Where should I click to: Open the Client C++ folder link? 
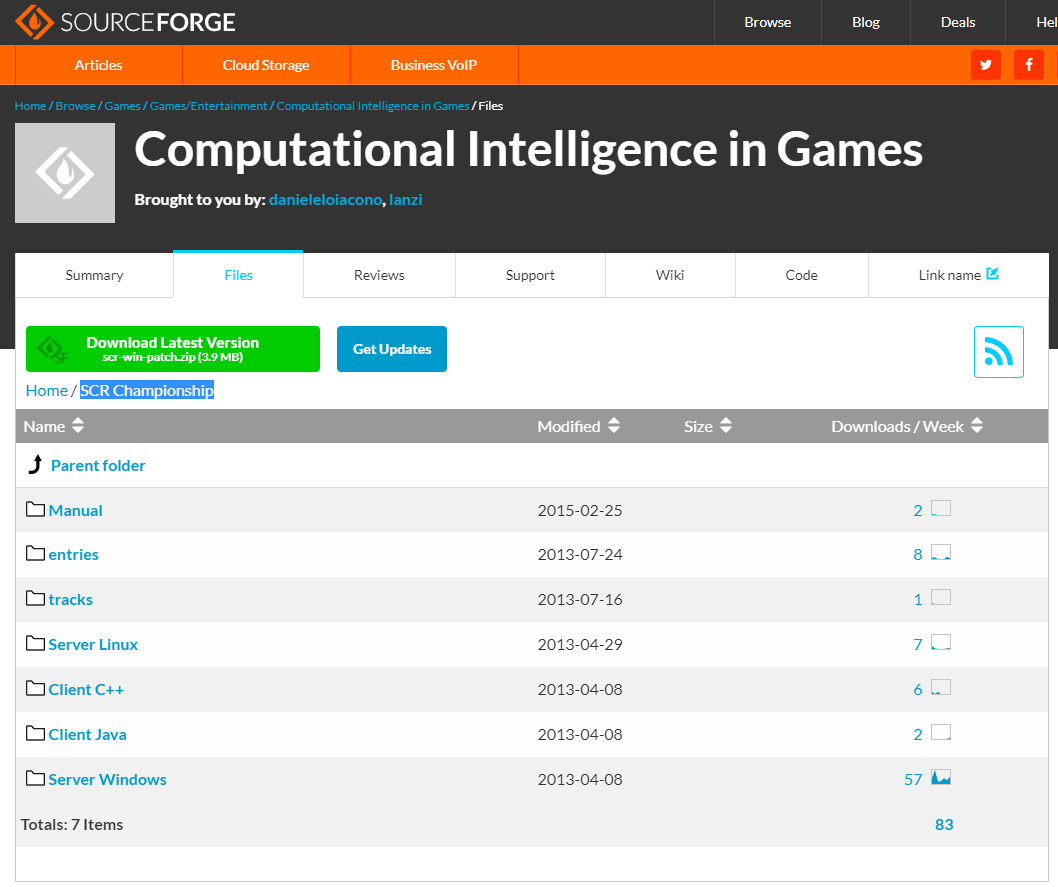coord(86,689)
